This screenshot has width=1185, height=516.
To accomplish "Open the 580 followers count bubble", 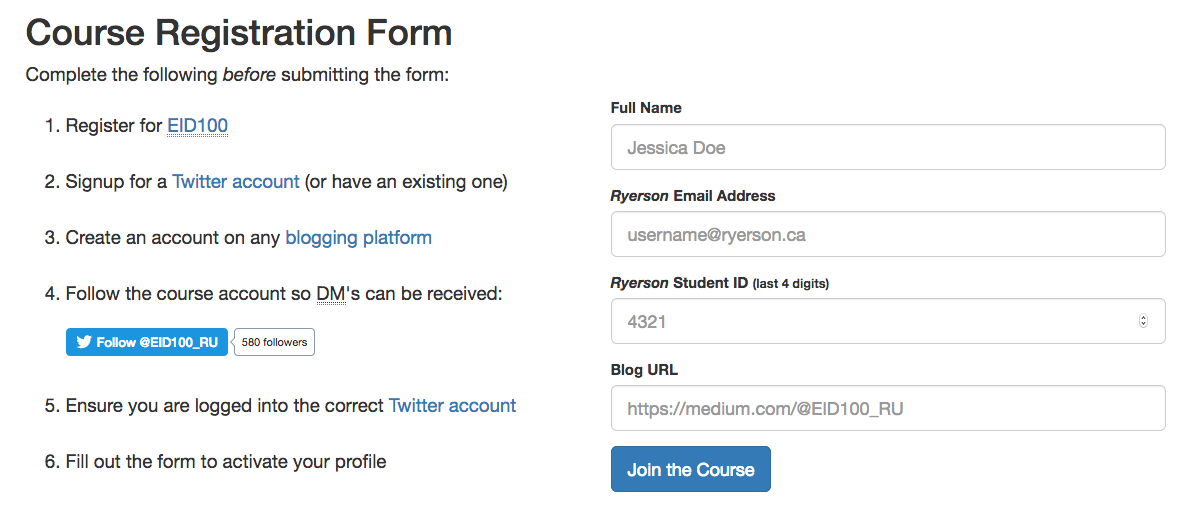I will coord(274,342).
